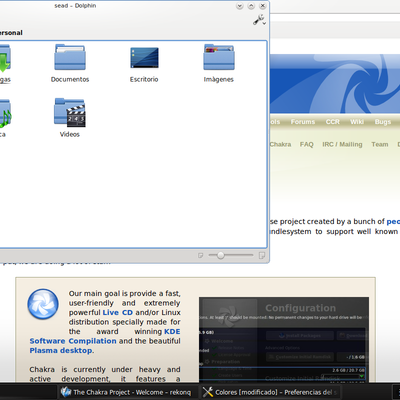Maximize the Dolphin window
Viewport: 400px width, 400px height.
pyautogui.click(x=251, y=6)
